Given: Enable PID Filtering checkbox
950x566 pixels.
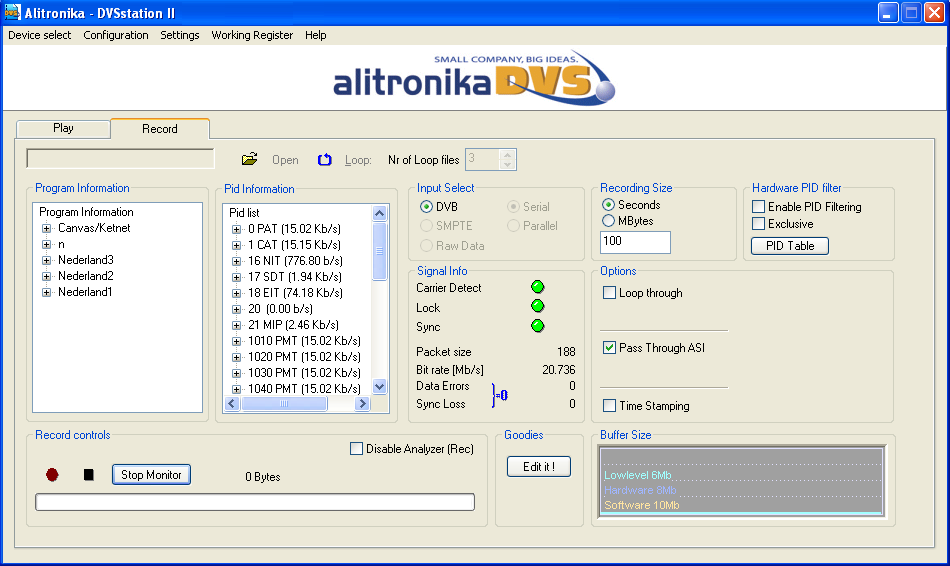Looking at the screenshot, I should (x=758, y=207).
